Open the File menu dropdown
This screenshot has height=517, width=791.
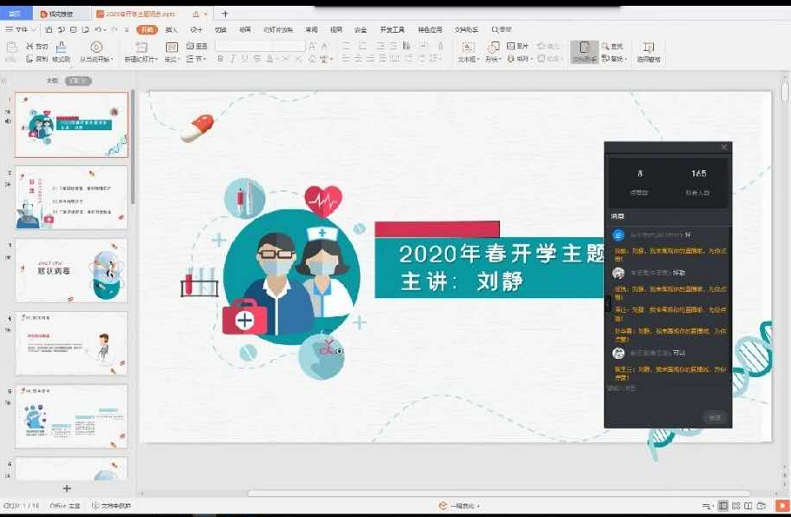(18, 30)
